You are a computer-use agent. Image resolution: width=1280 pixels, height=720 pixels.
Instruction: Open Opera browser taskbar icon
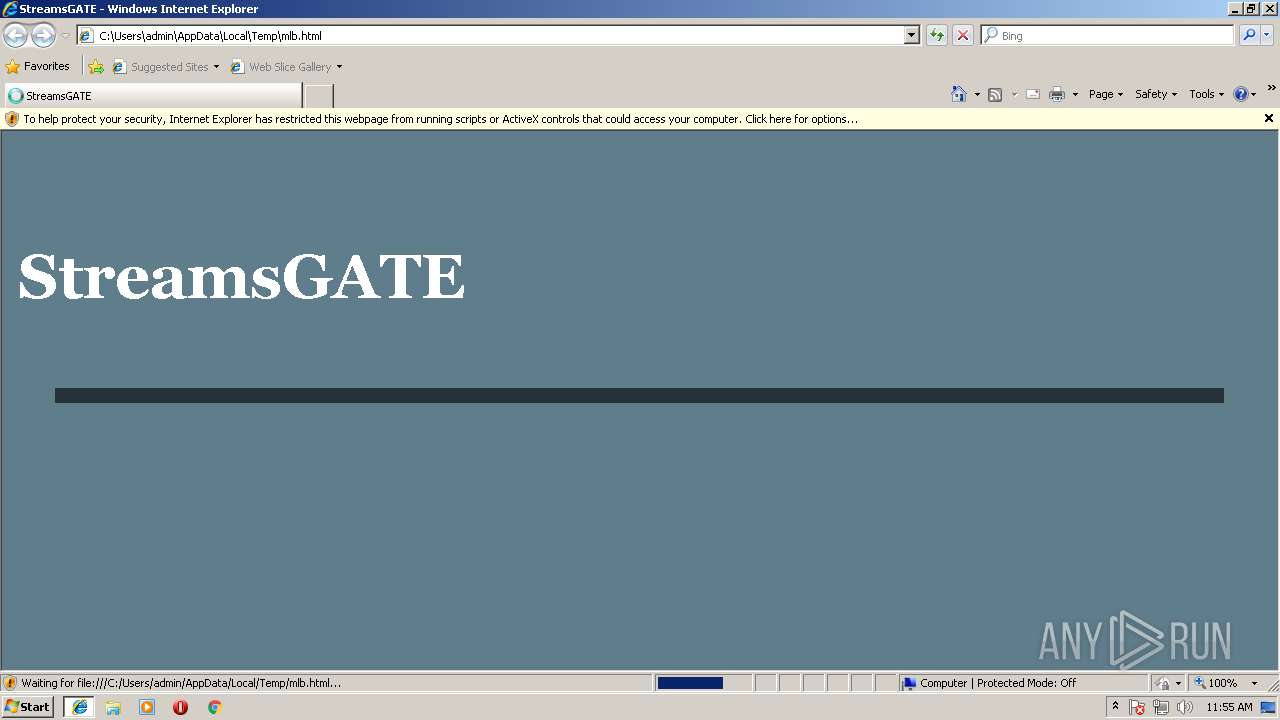[180, 707]
